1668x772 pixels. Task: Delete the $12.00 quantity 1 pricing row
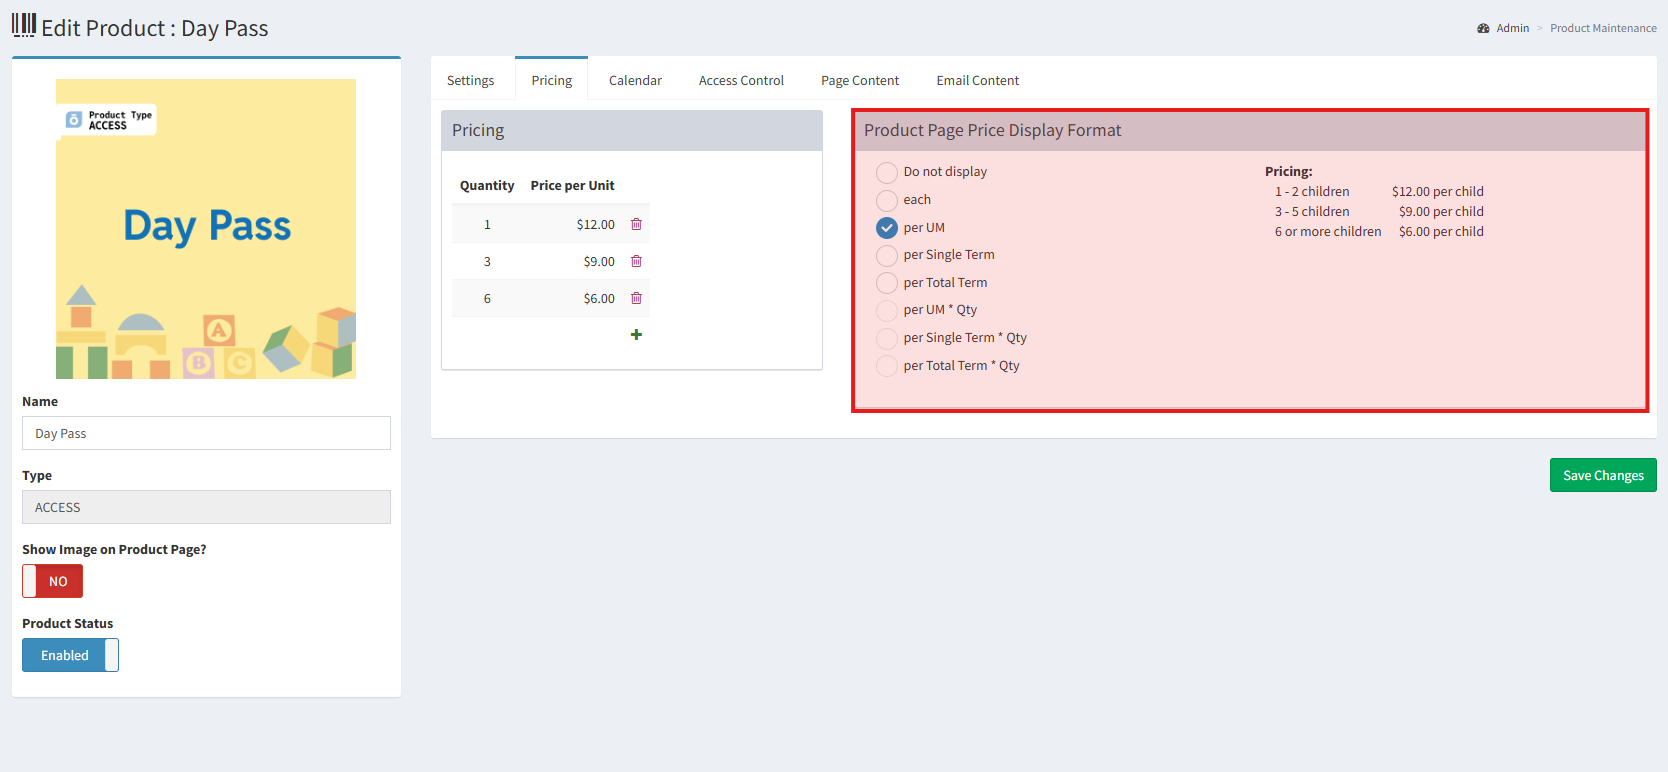[636, 224]
